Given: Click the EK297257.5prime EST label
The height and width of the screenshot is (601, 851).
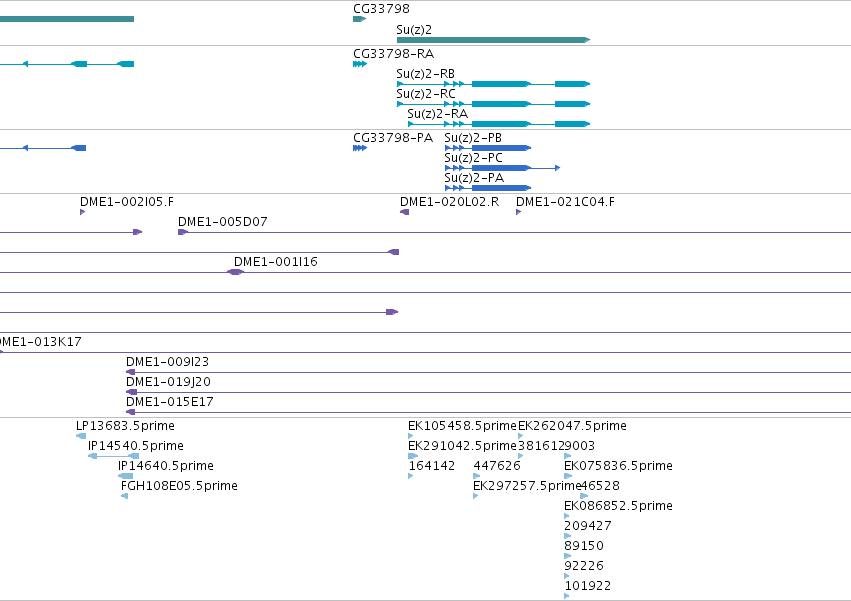Looking at the screenshot, I should 527,486.
